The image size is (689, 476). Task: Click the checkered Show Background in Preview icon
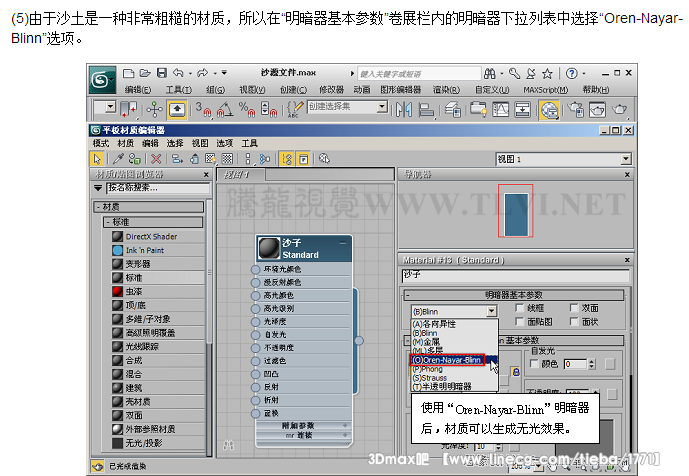pos(227,159)
